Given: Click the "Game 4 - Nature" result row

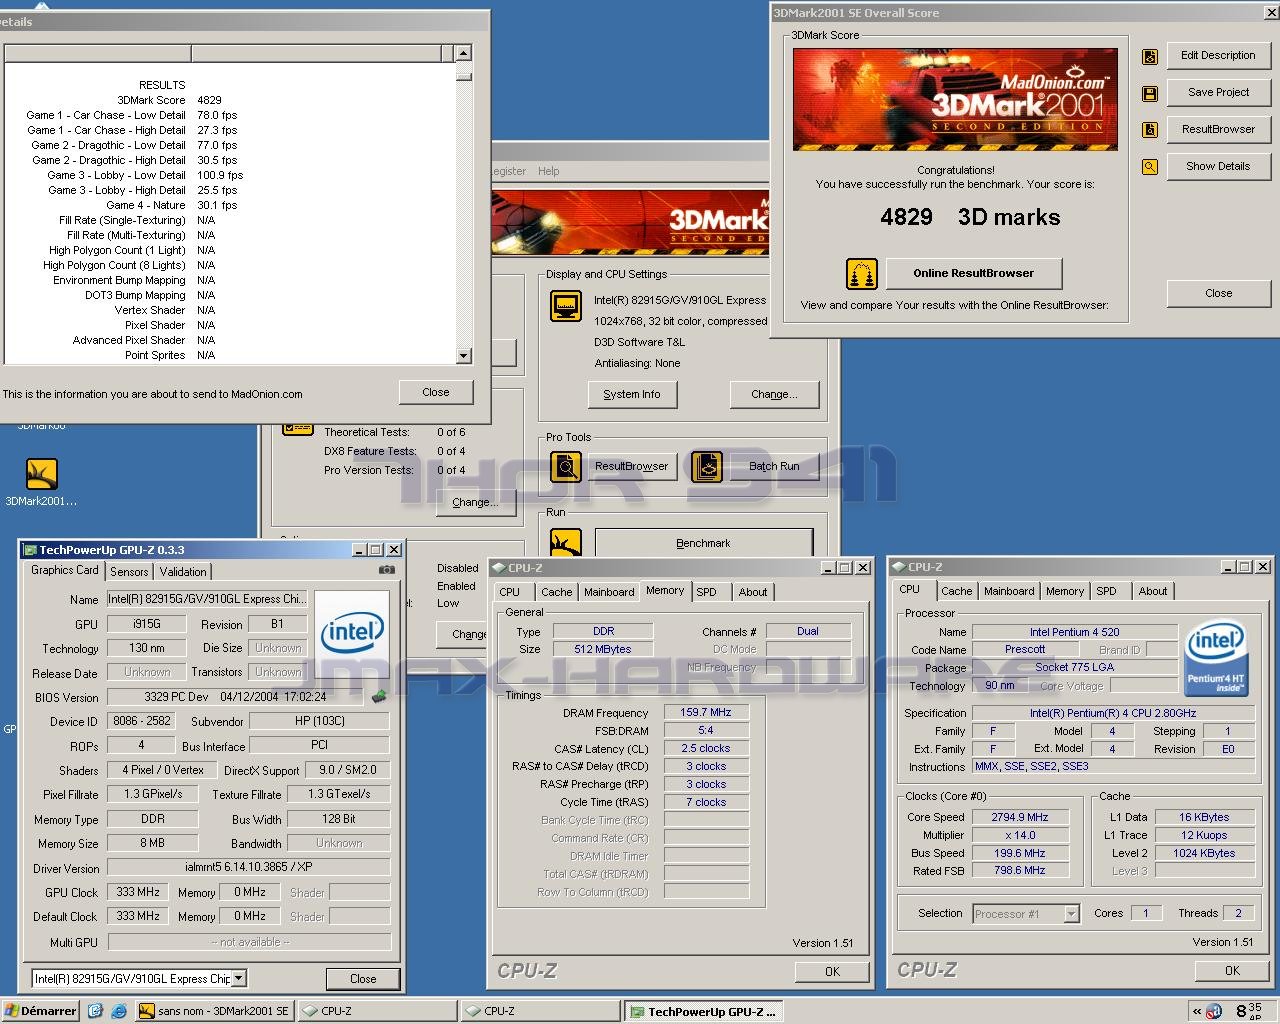Looking at the screenshot, I should (x=172, y=205).
